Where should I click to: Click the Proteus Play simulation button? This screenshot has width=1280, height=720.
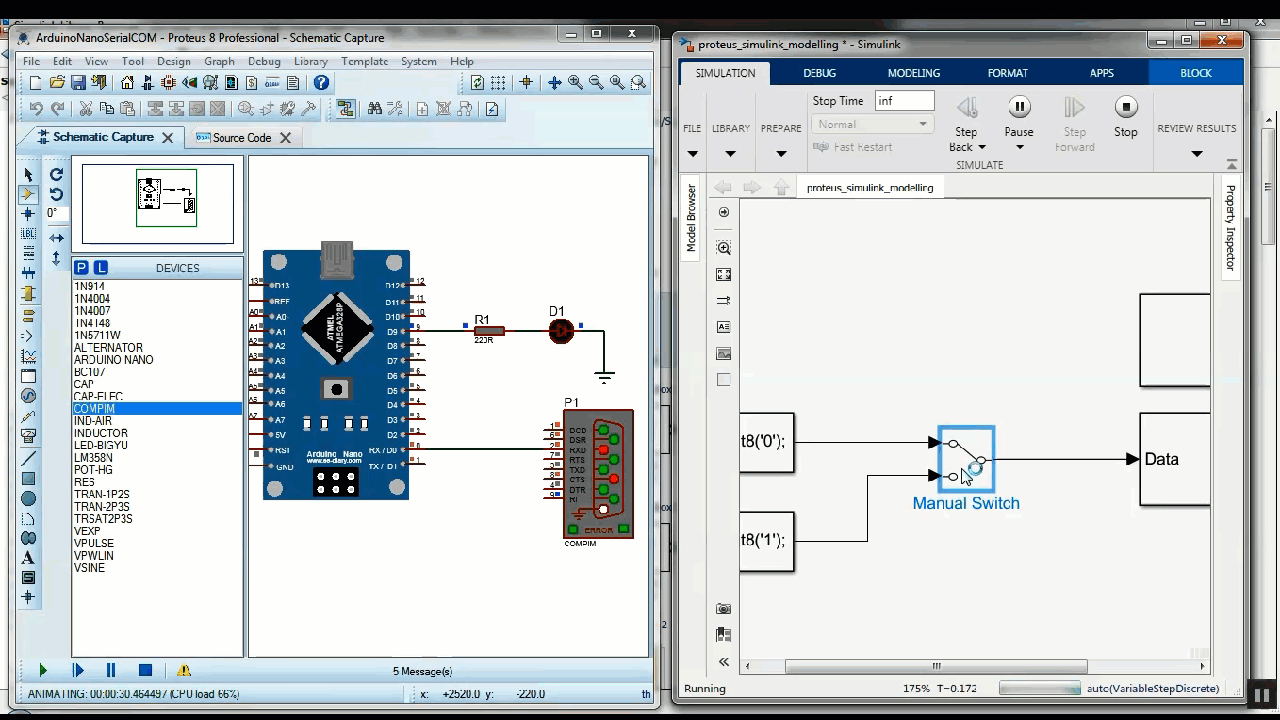(42, 670)
